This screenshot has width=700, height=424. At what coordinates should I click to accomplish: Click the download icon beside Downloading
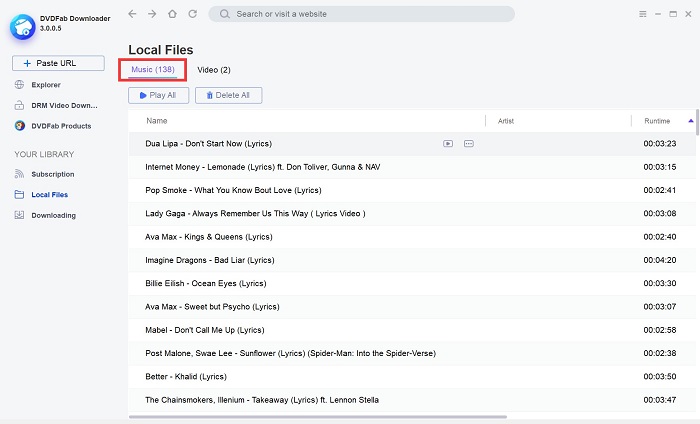pos(19,215)
